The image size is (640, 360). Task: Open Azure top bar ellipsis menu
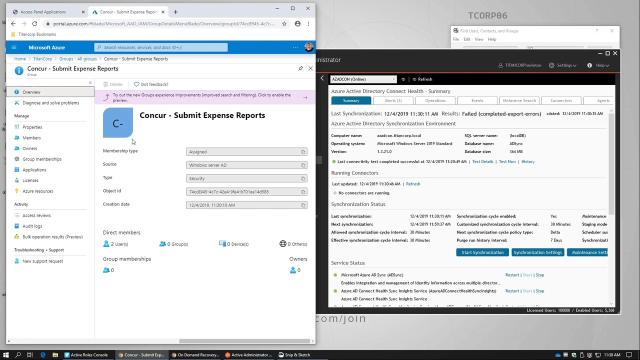(295, 47)
